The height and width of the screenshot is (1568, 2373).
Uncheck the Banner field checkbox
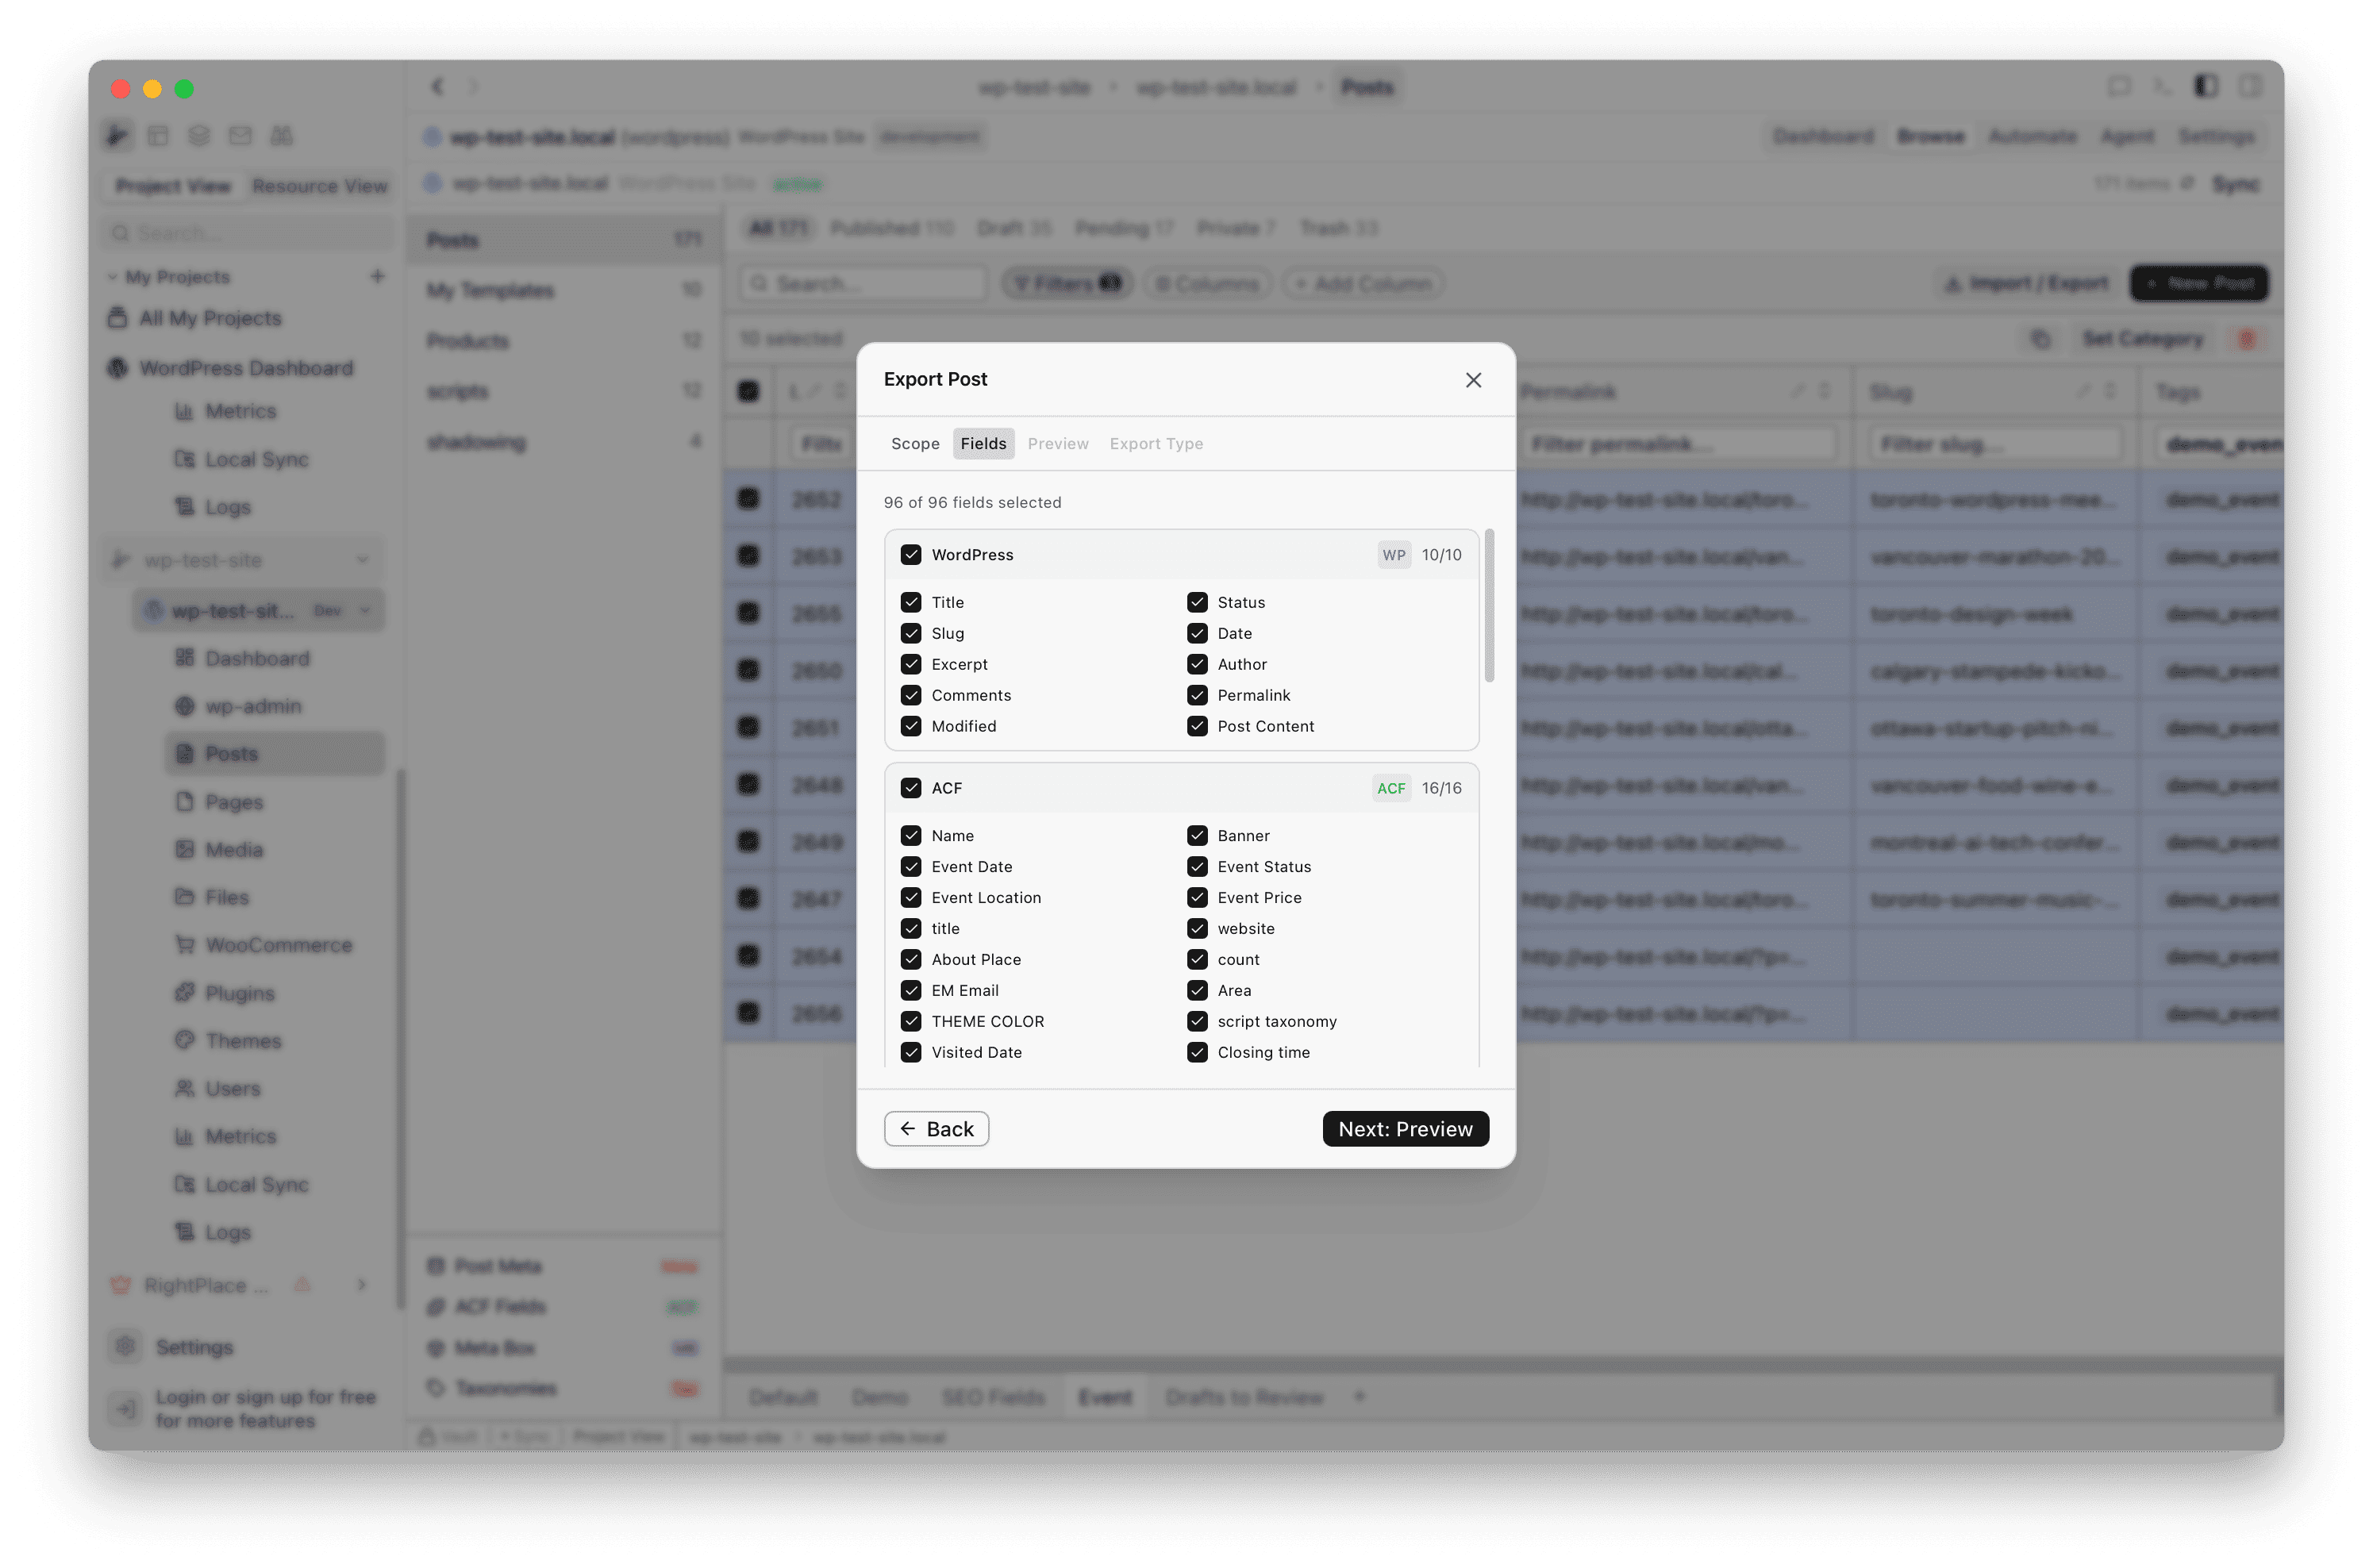[x=1197, y=835]
